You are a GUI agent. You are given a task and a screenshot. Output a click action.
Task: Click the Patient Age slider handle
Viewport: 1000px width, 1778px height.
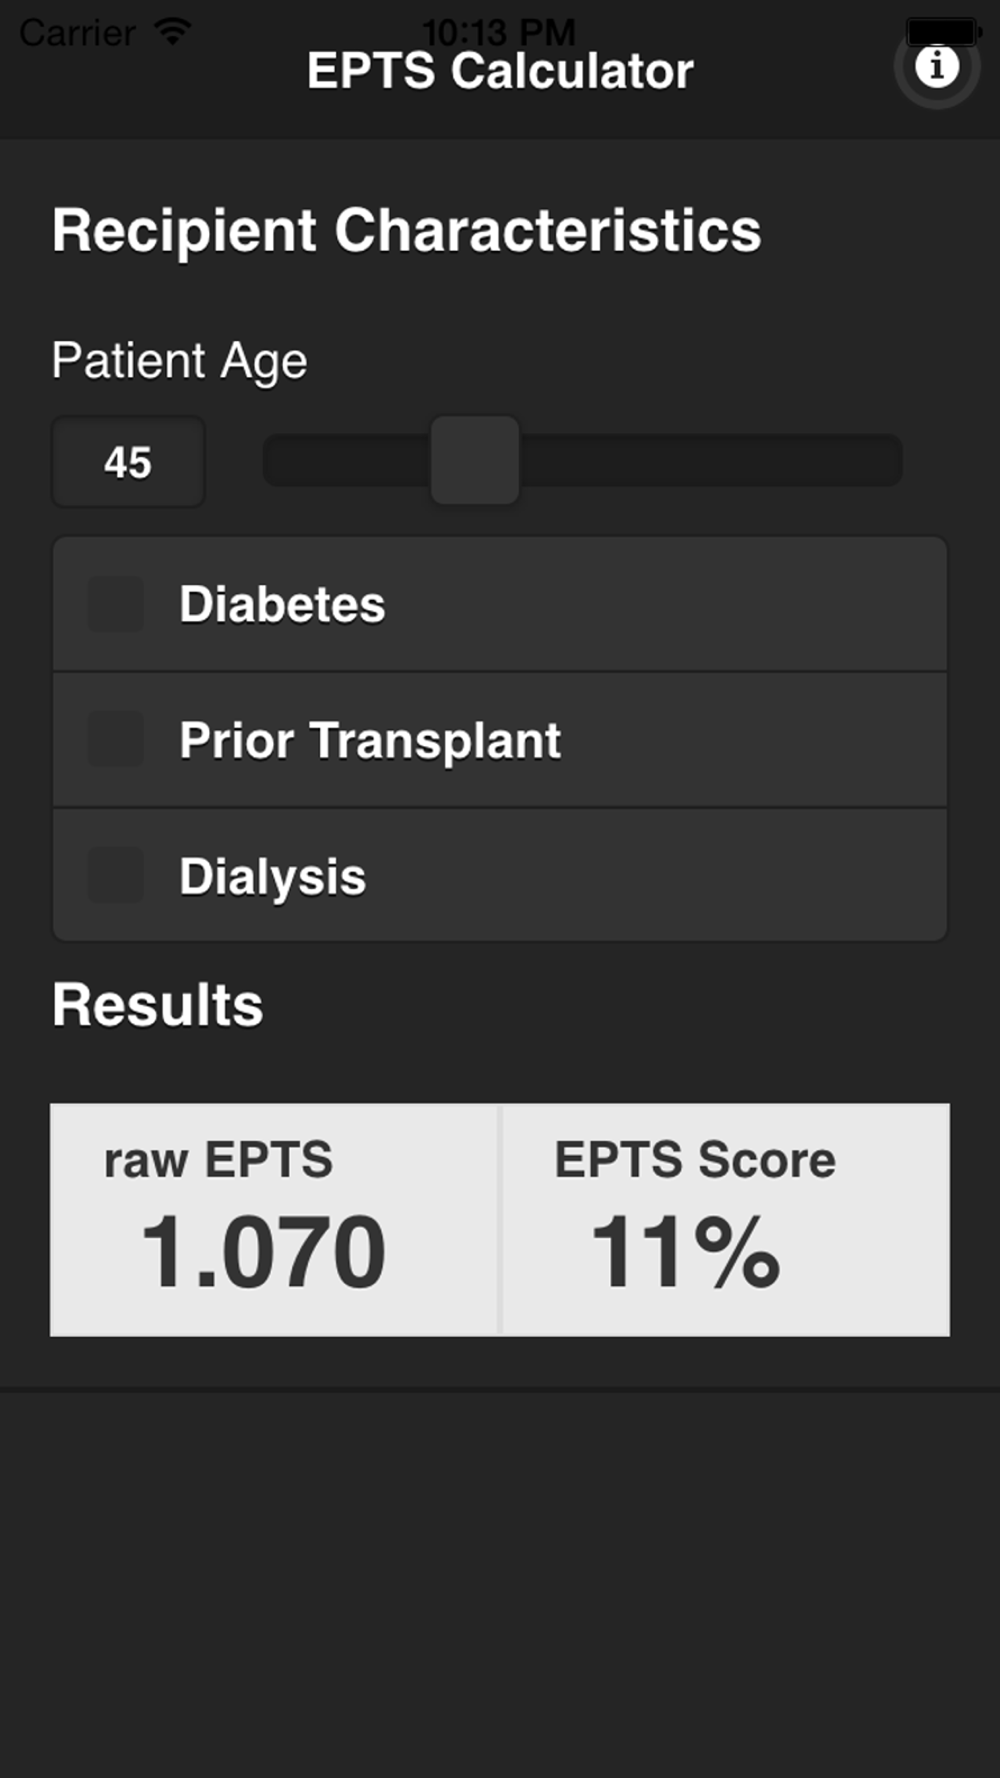(x=475, y=460)
